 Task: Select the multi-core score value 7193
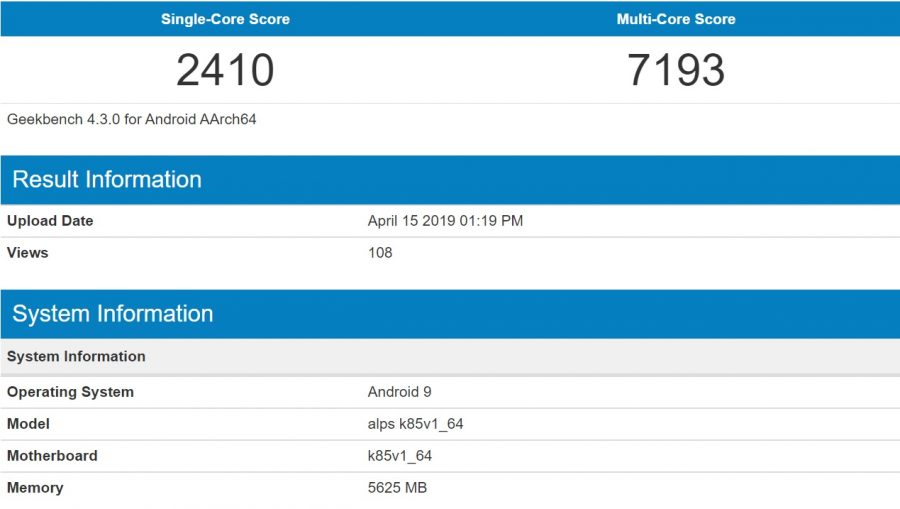point(676,70)
